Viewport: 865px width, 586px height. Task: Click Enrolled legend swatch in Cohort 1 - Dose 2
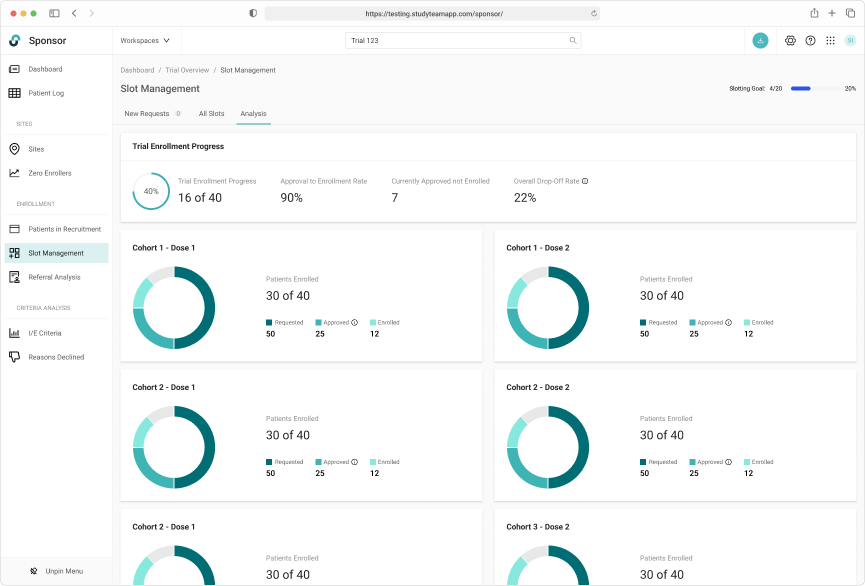tap(747, 322)
